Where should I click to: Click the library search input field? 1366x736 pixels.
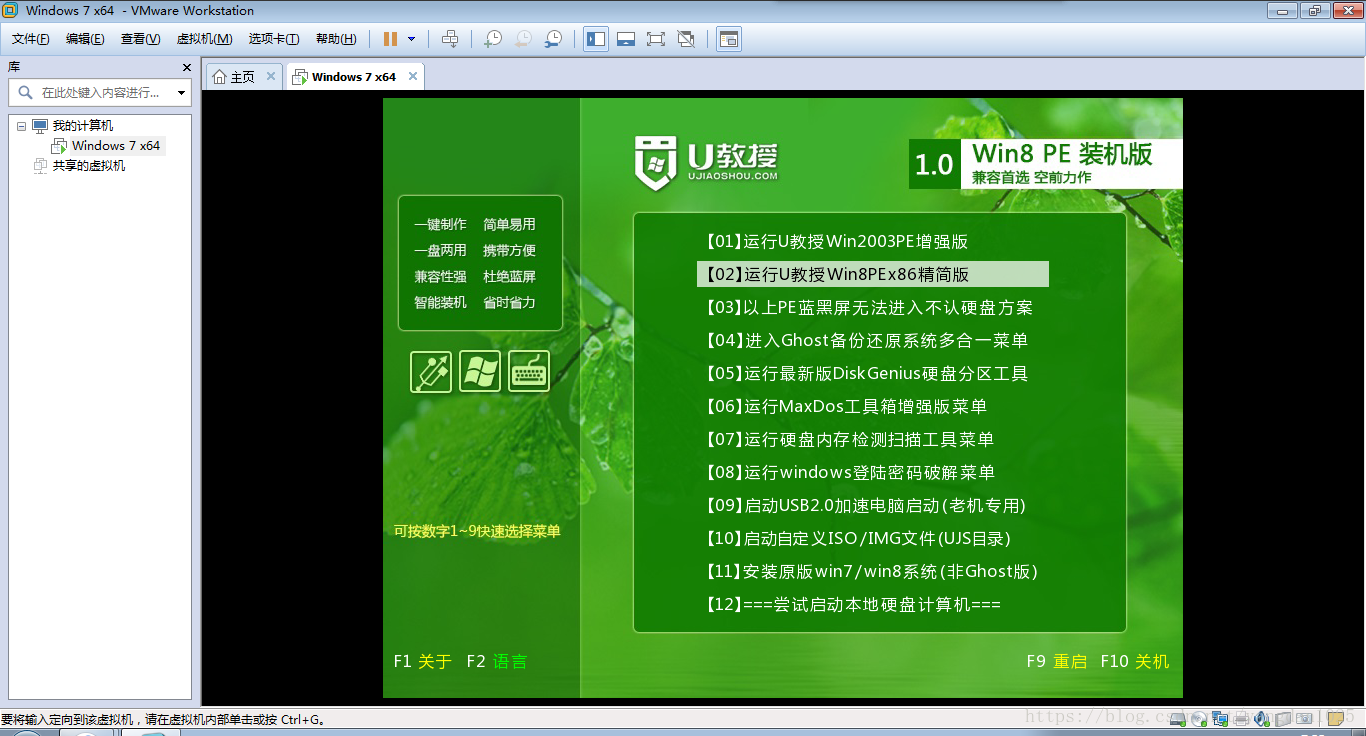click(x=100, y=93)
